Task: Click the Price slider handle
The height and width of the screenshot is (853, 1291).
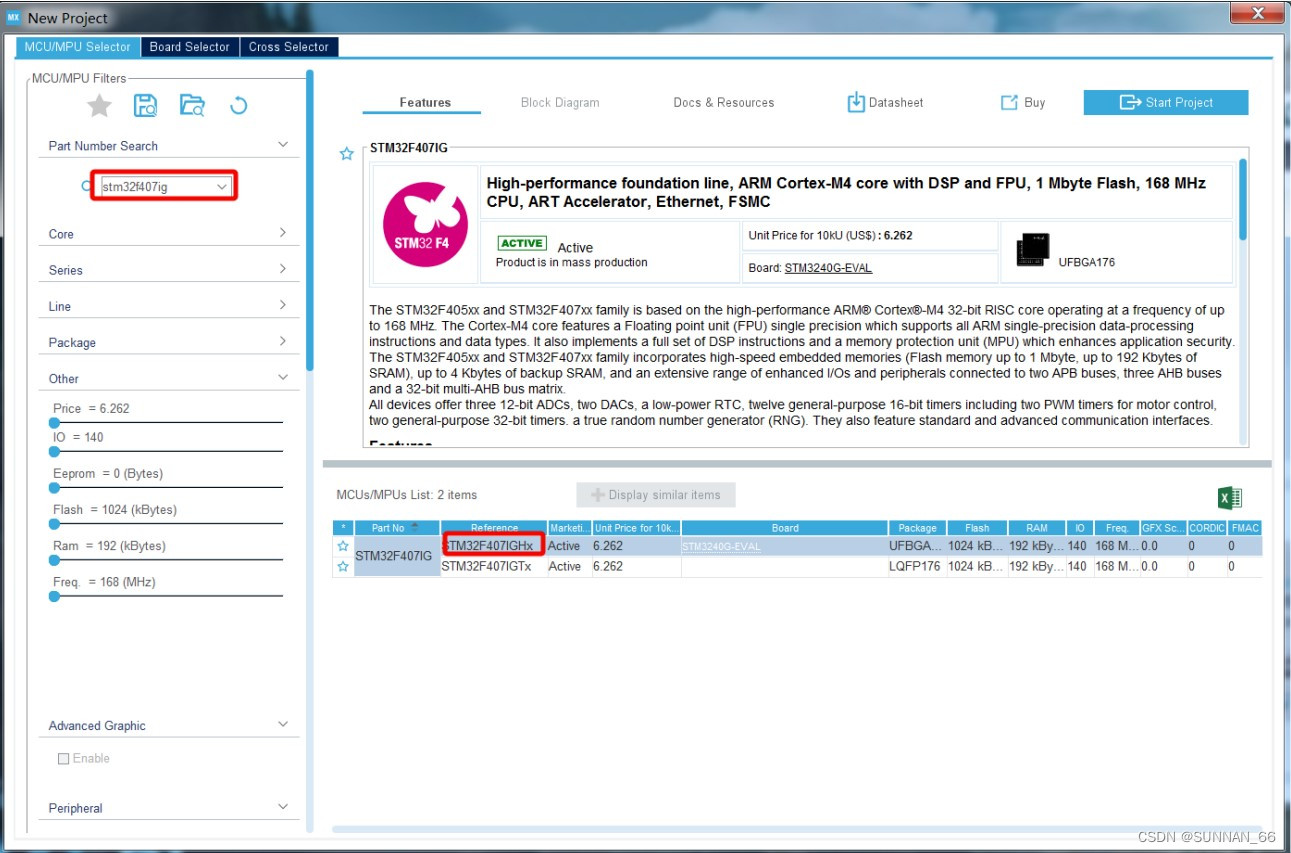Action: point(54,422)
